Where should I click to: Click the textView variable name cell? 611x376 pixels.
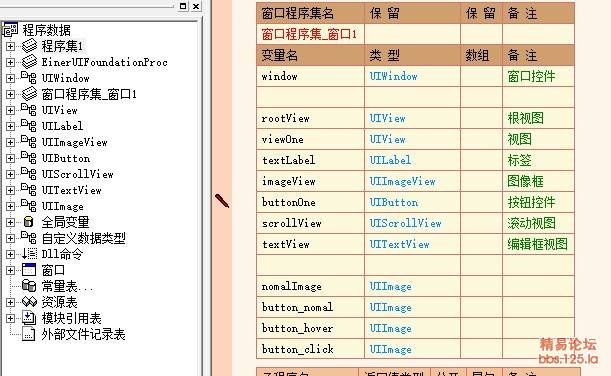point(311,244)
